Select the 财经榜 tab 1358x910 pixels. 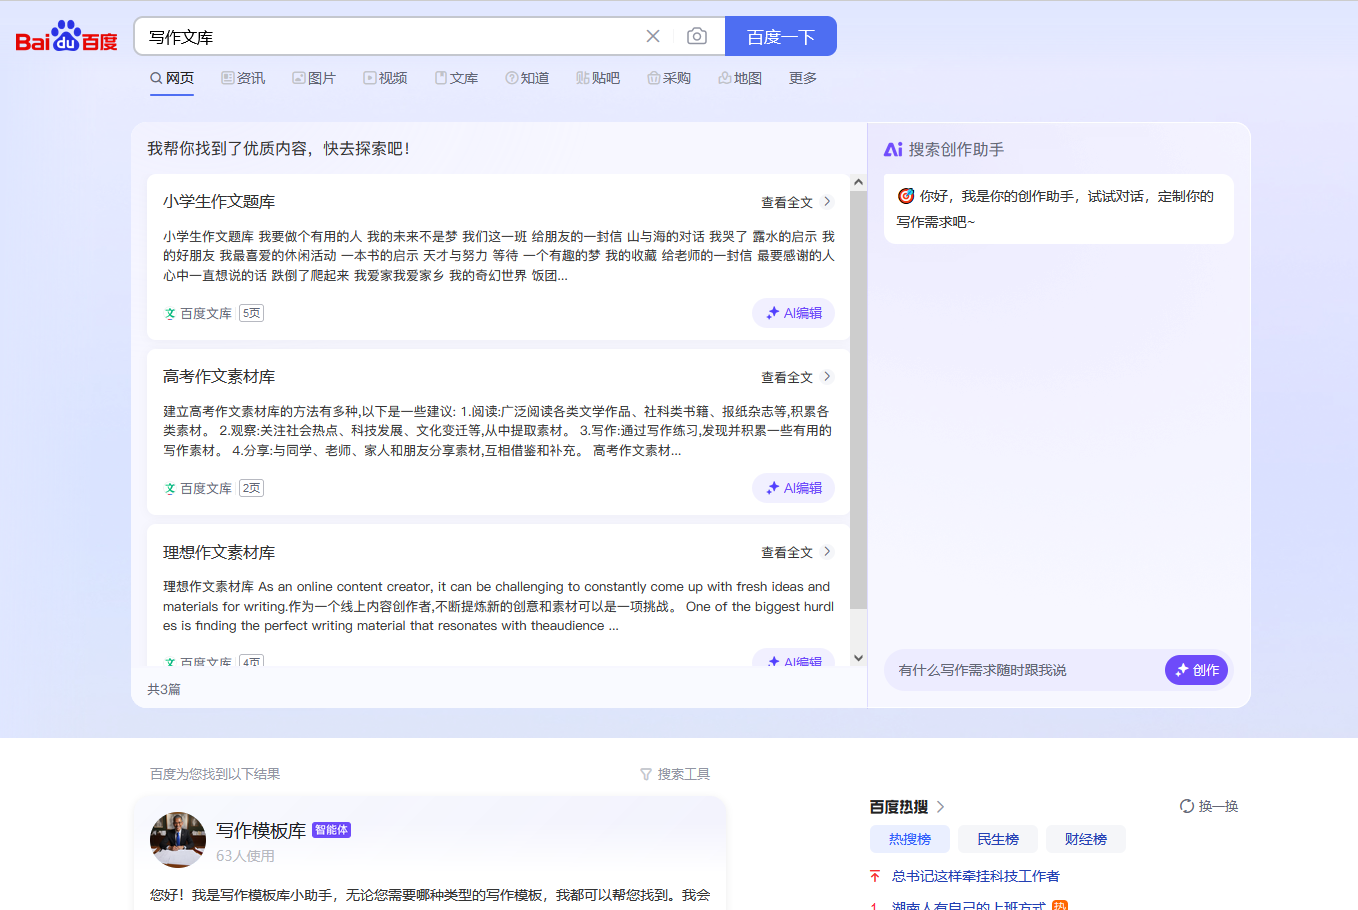click(x=1086, y=839)
